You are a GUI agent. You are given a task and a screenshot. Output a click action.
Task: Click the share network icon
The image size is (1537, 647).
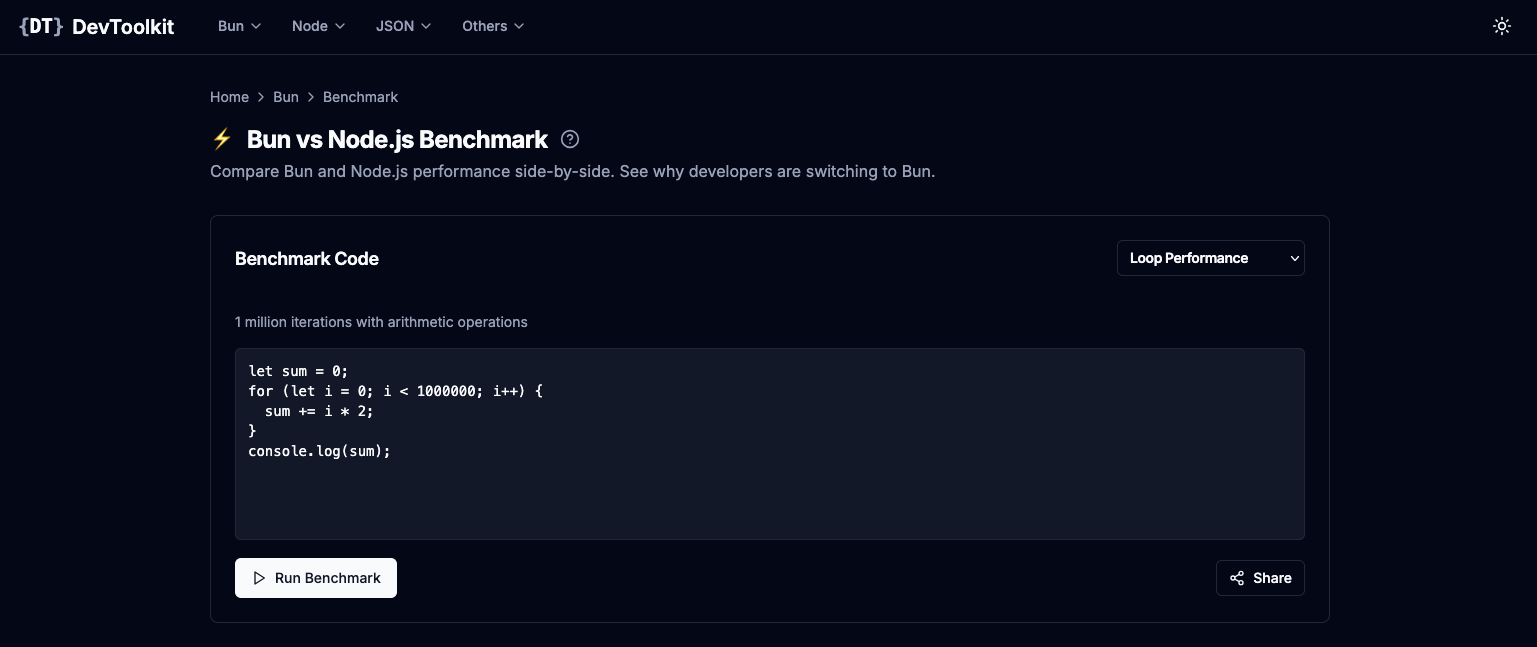[1237, 578]
